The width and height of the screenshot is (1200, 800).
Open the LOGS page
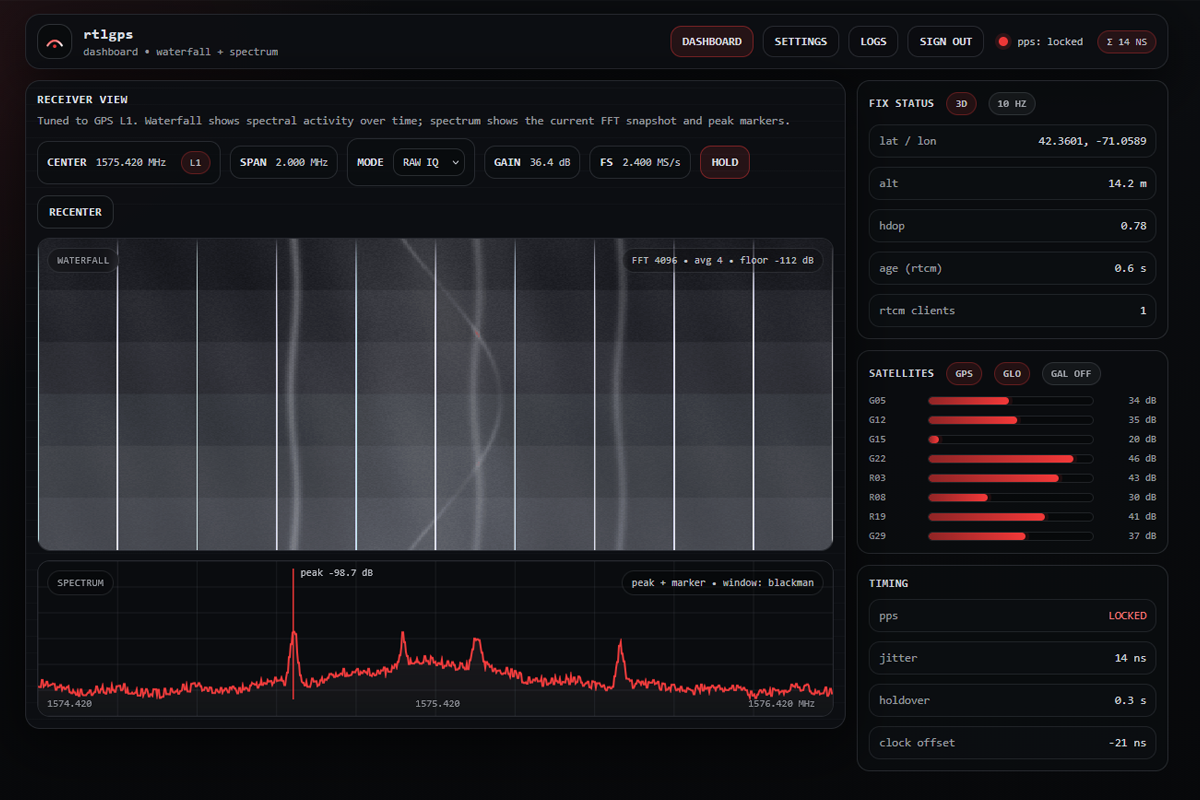click(873, 41)
